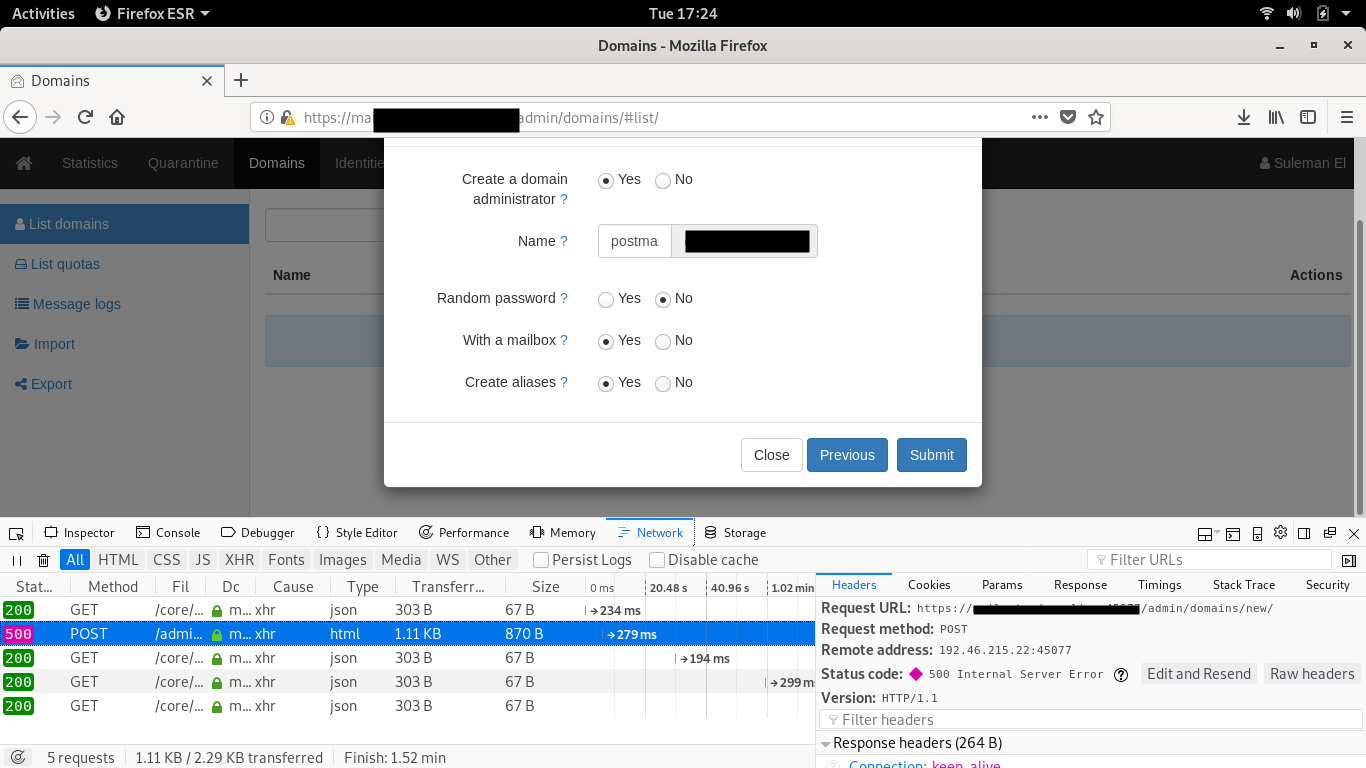Collapse the Response headers section
The image size is (1366, 768).
pyautogui.click(x=826, y=743)
